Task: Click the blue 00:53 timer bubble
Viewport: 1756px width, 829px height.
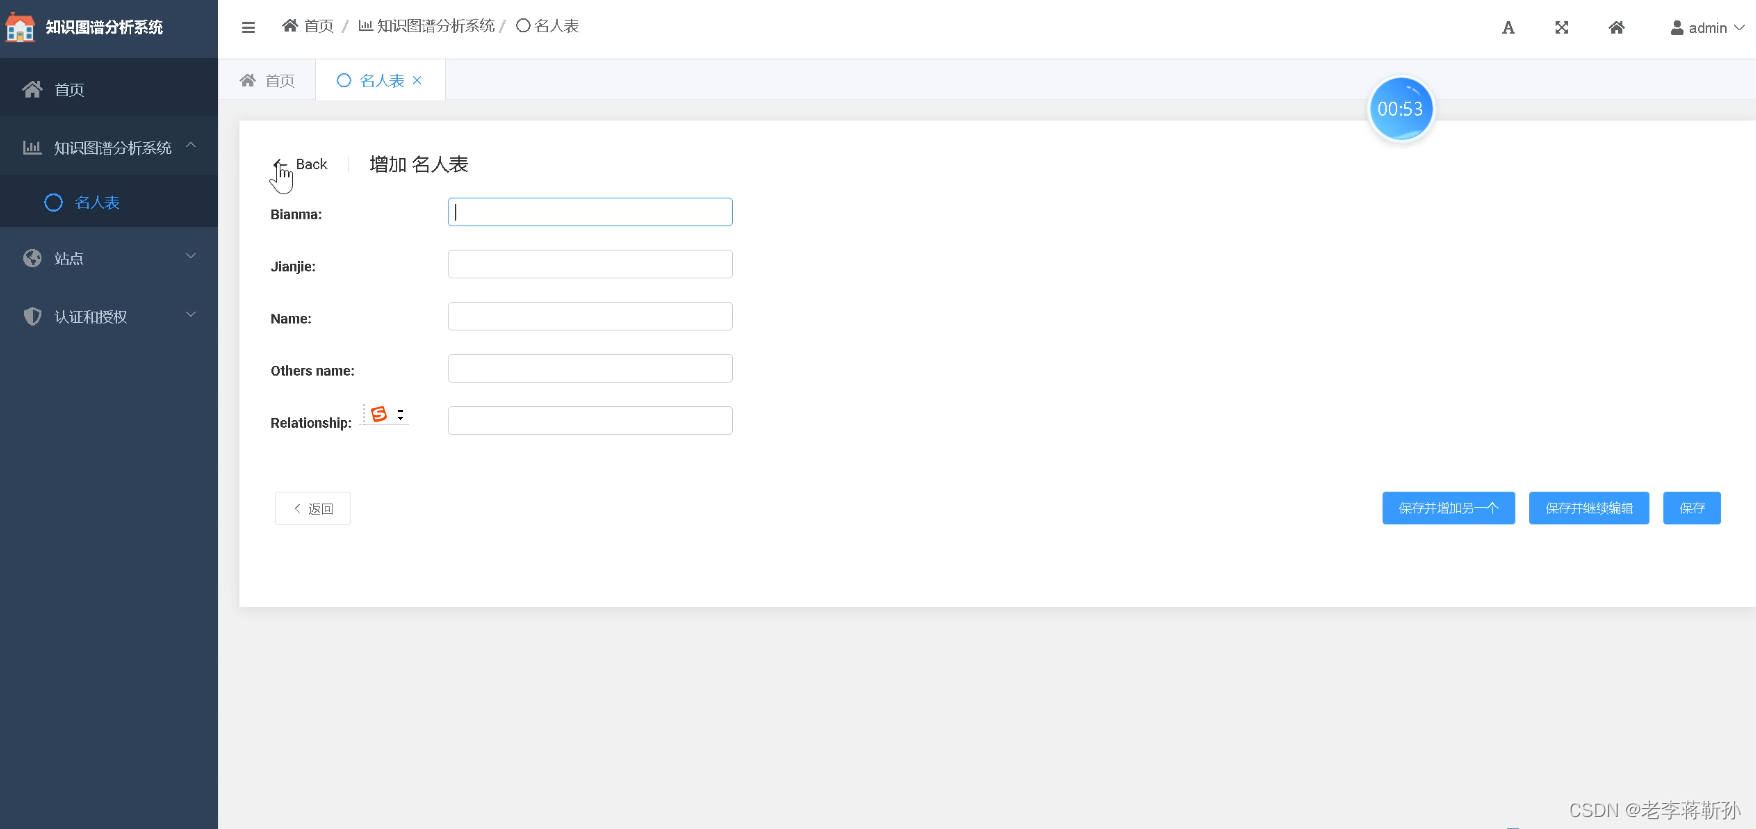Action: point(1400,109)
